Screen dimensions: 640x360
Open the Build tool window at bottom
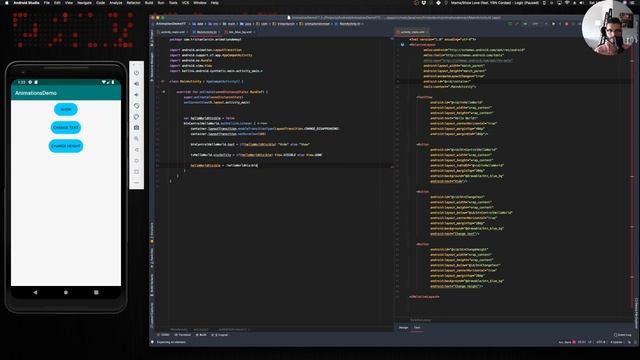click(201, 335)
